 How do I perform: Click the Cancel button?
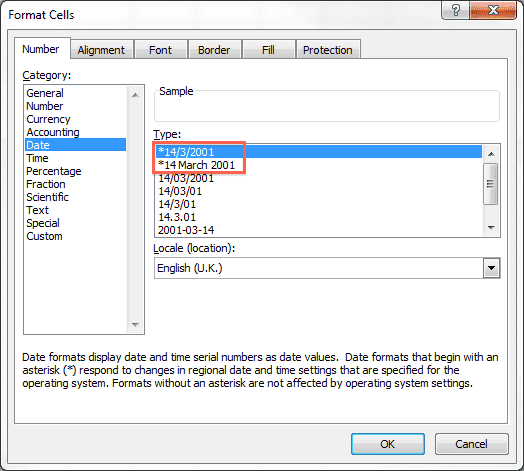pyautogui.click(x=472, y=444)
